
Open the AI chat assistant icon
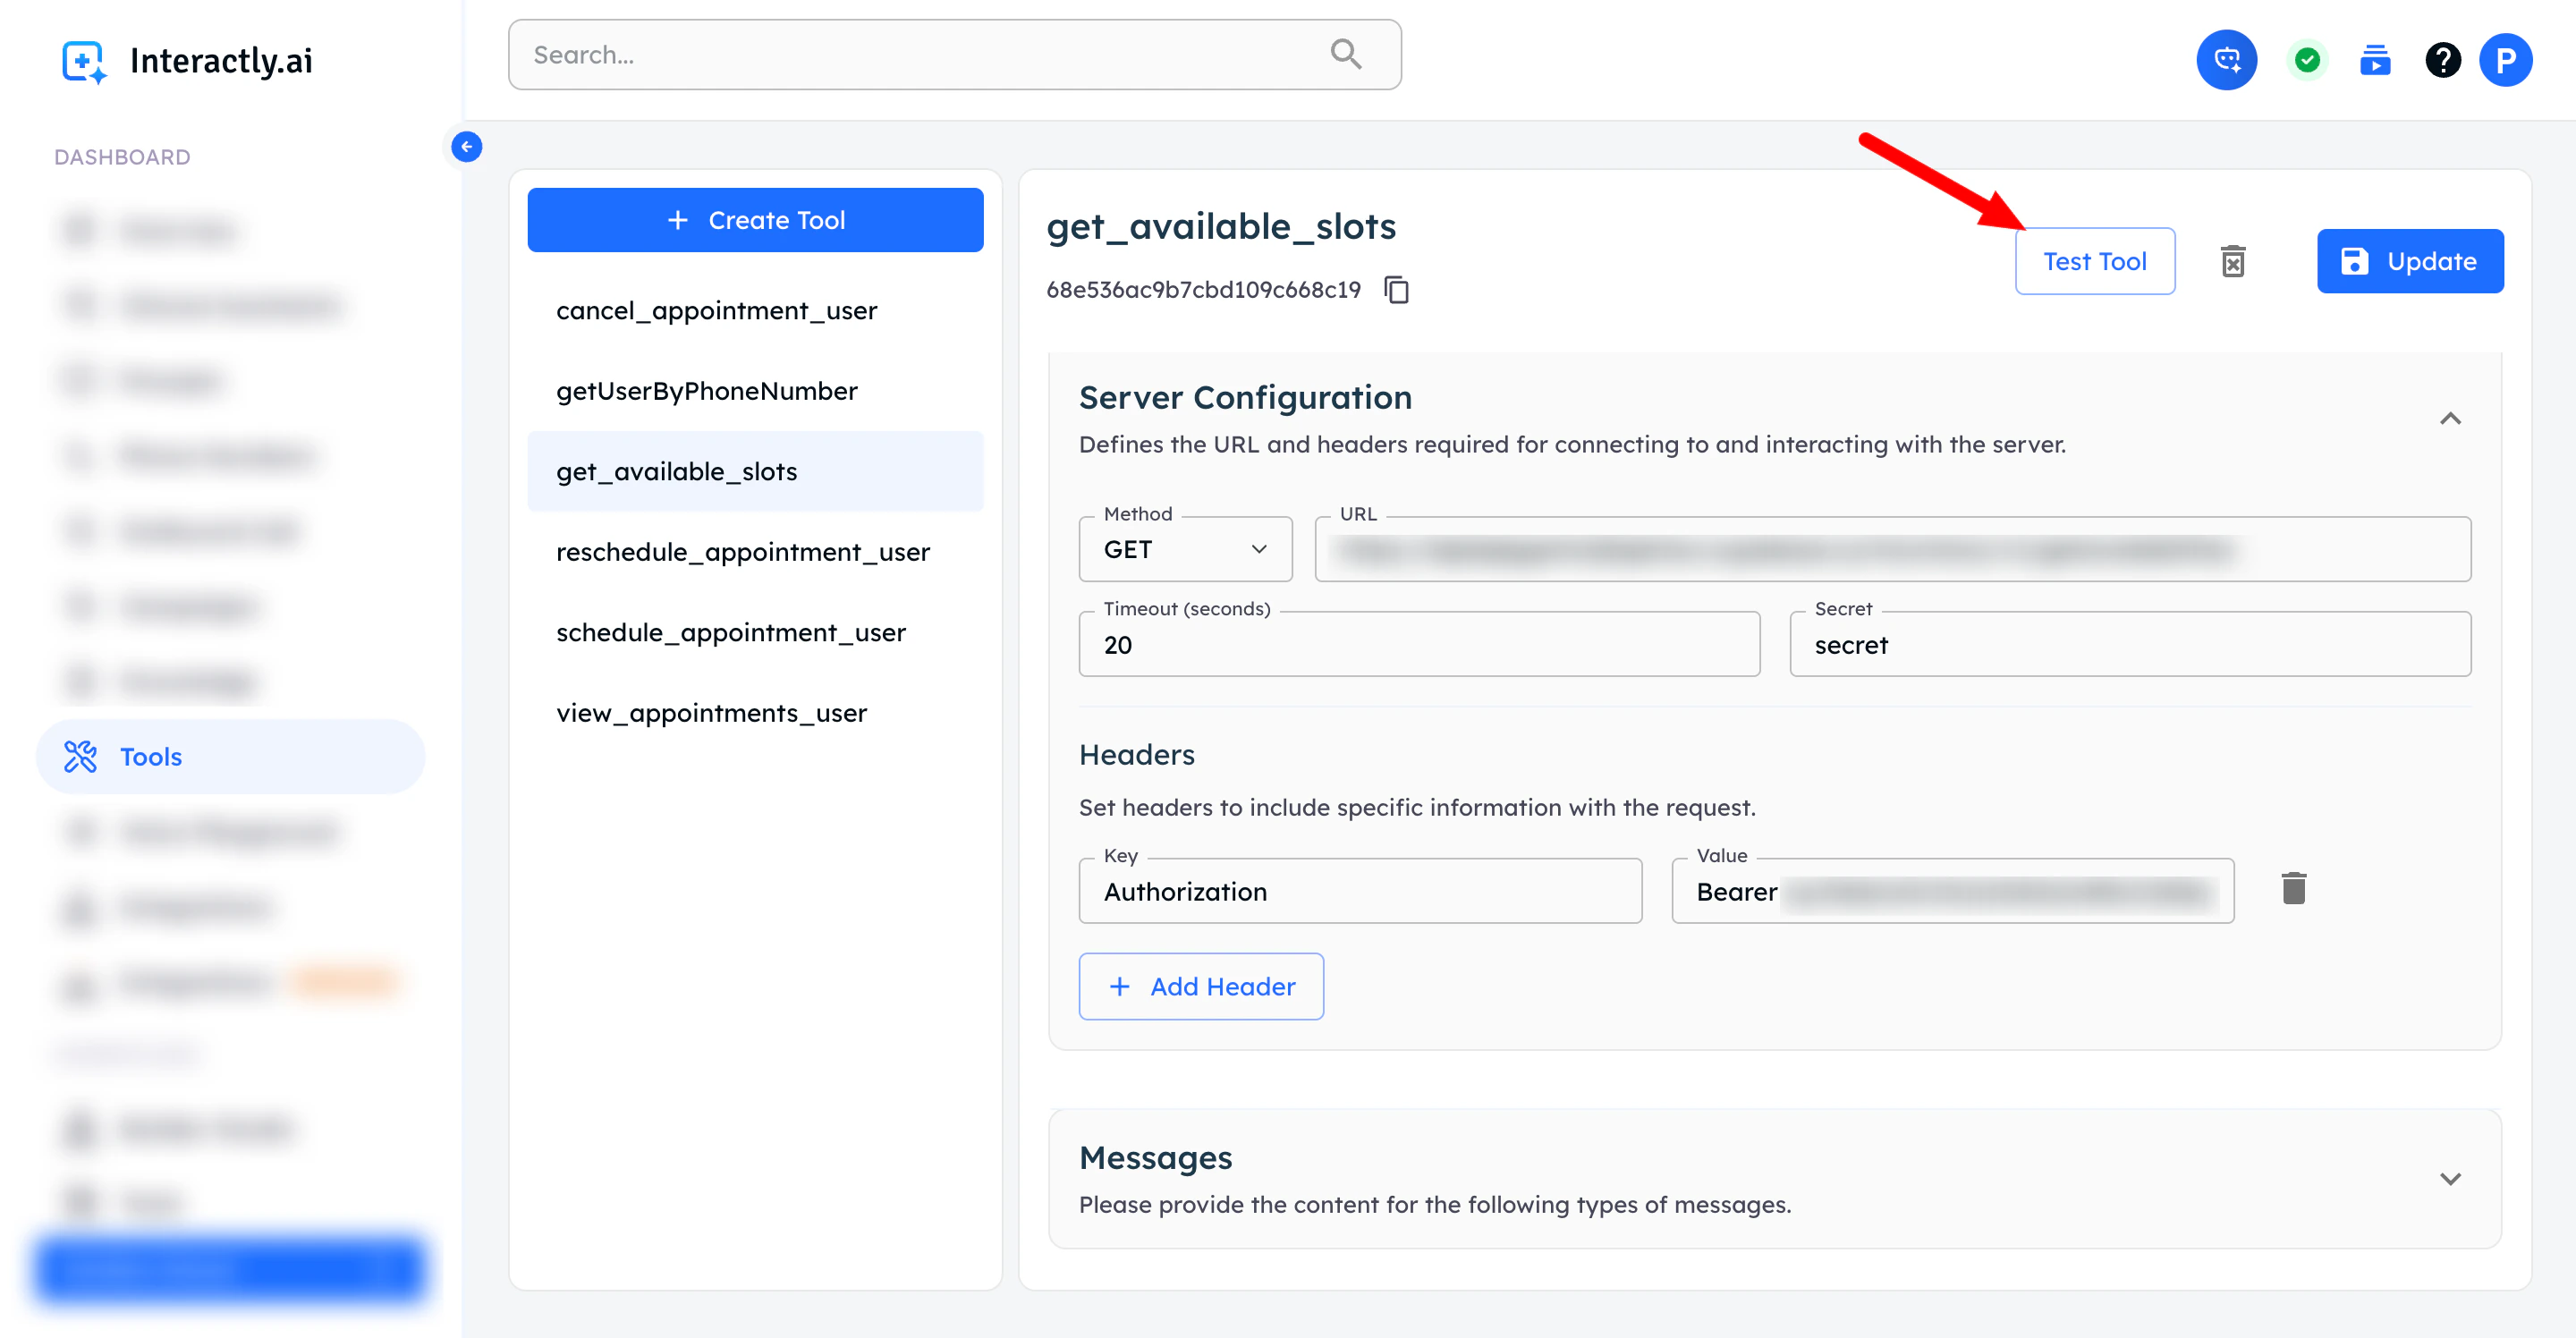tap(2225, 60)
